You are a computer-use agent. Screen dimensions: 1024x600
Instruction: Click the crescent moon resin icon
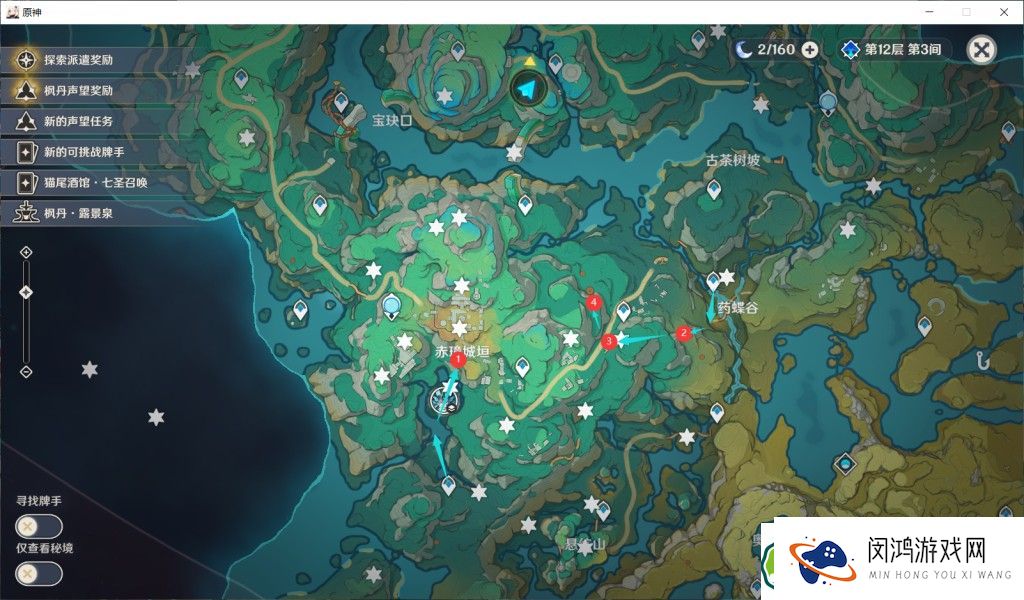click(x=743, y=50)
